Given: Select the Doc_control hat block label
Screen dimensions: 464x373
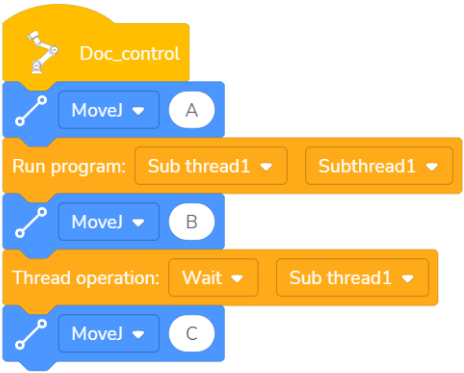Looking at the screenshot, I should [x=130, y=54].
